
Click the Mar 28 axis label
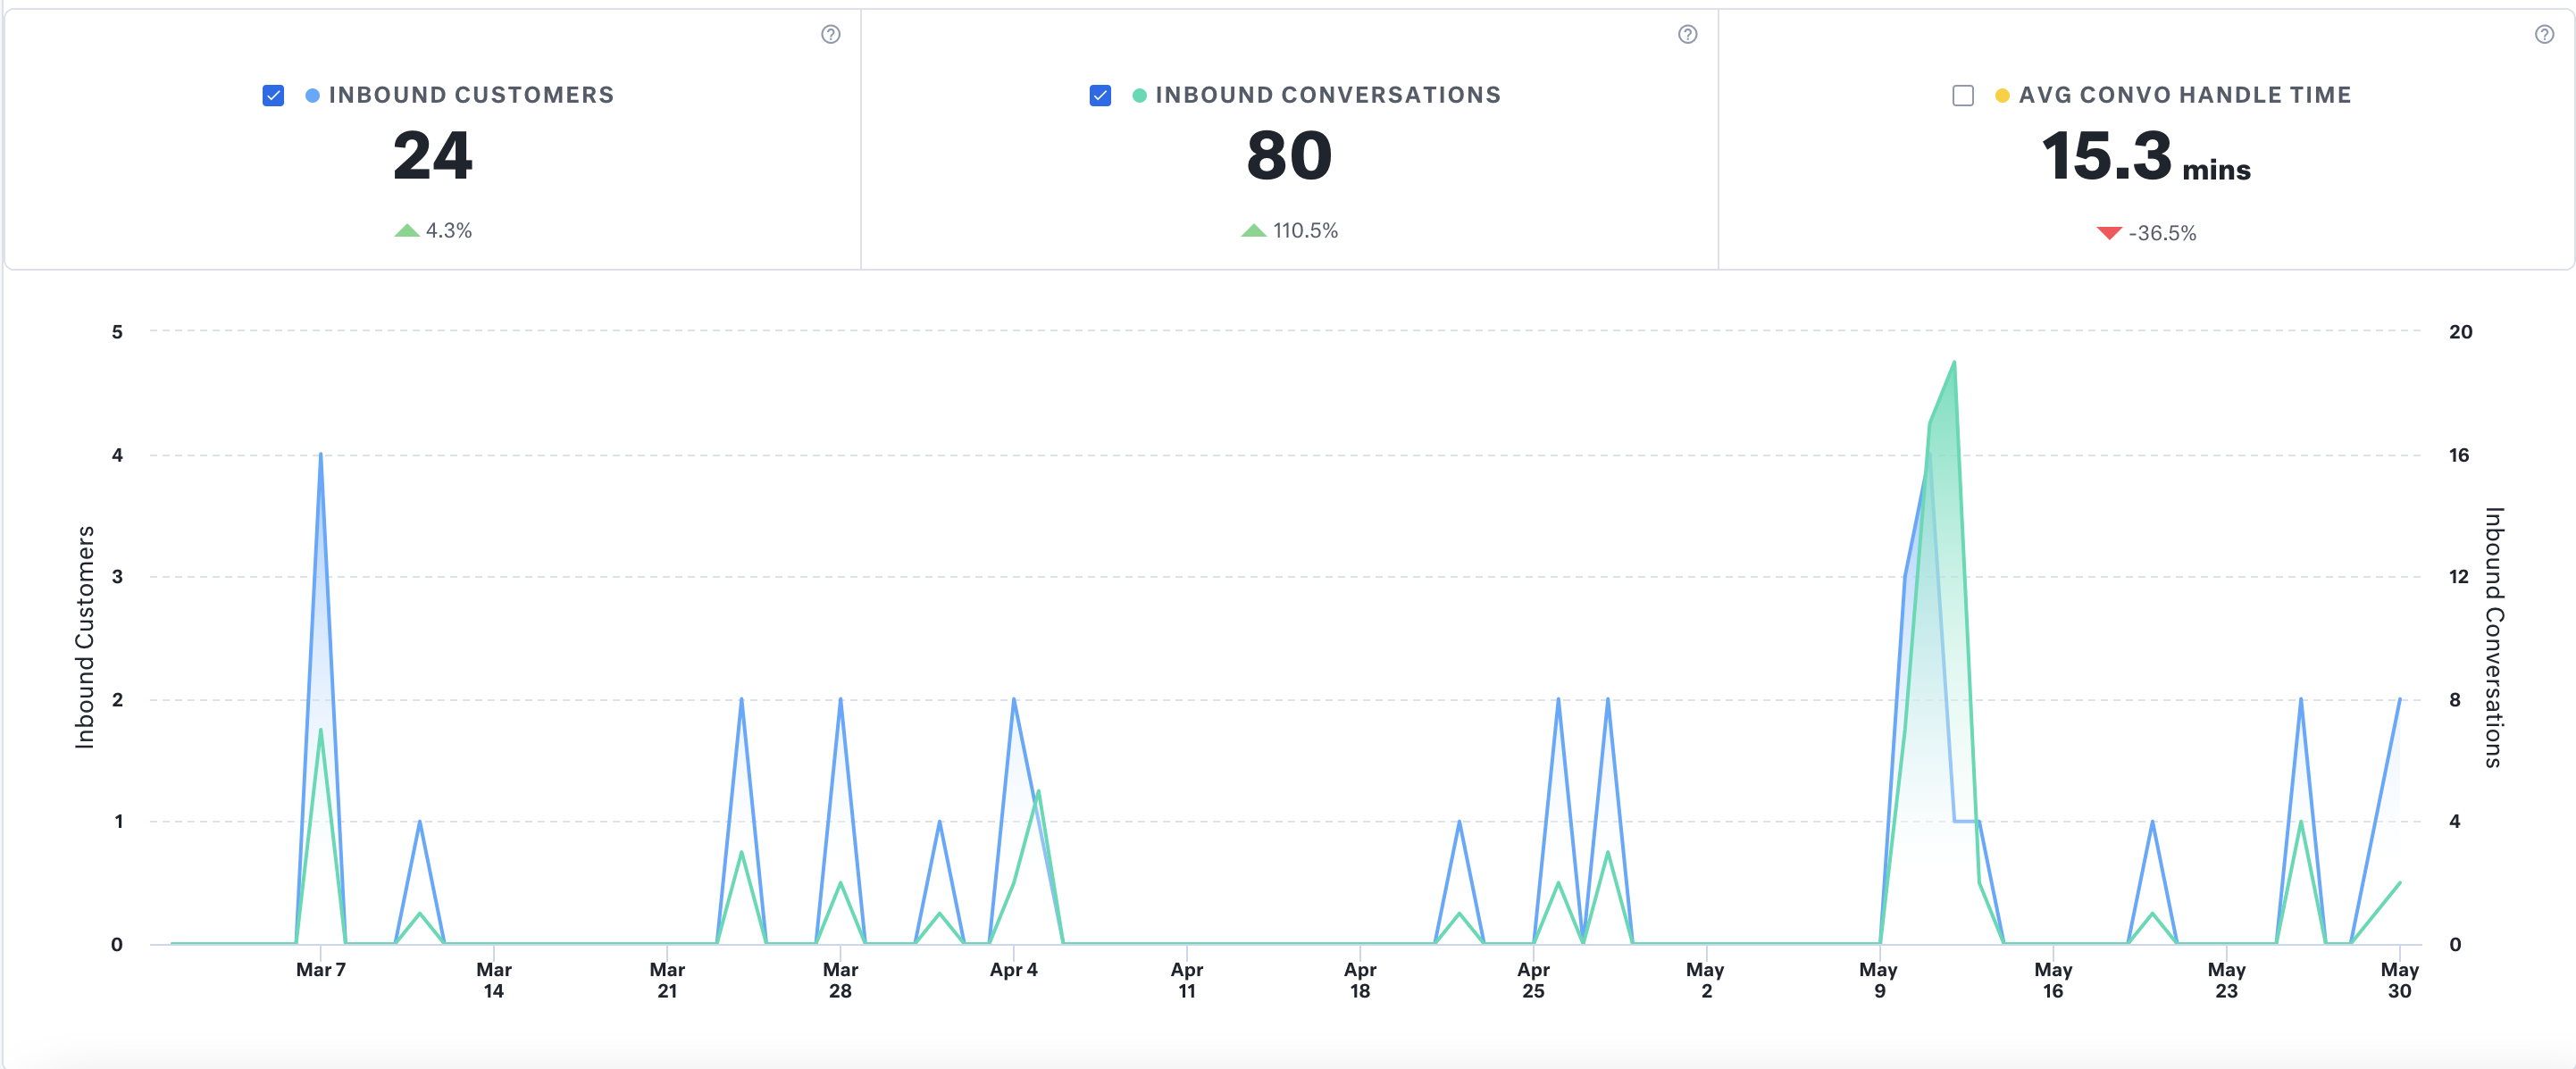840,980
